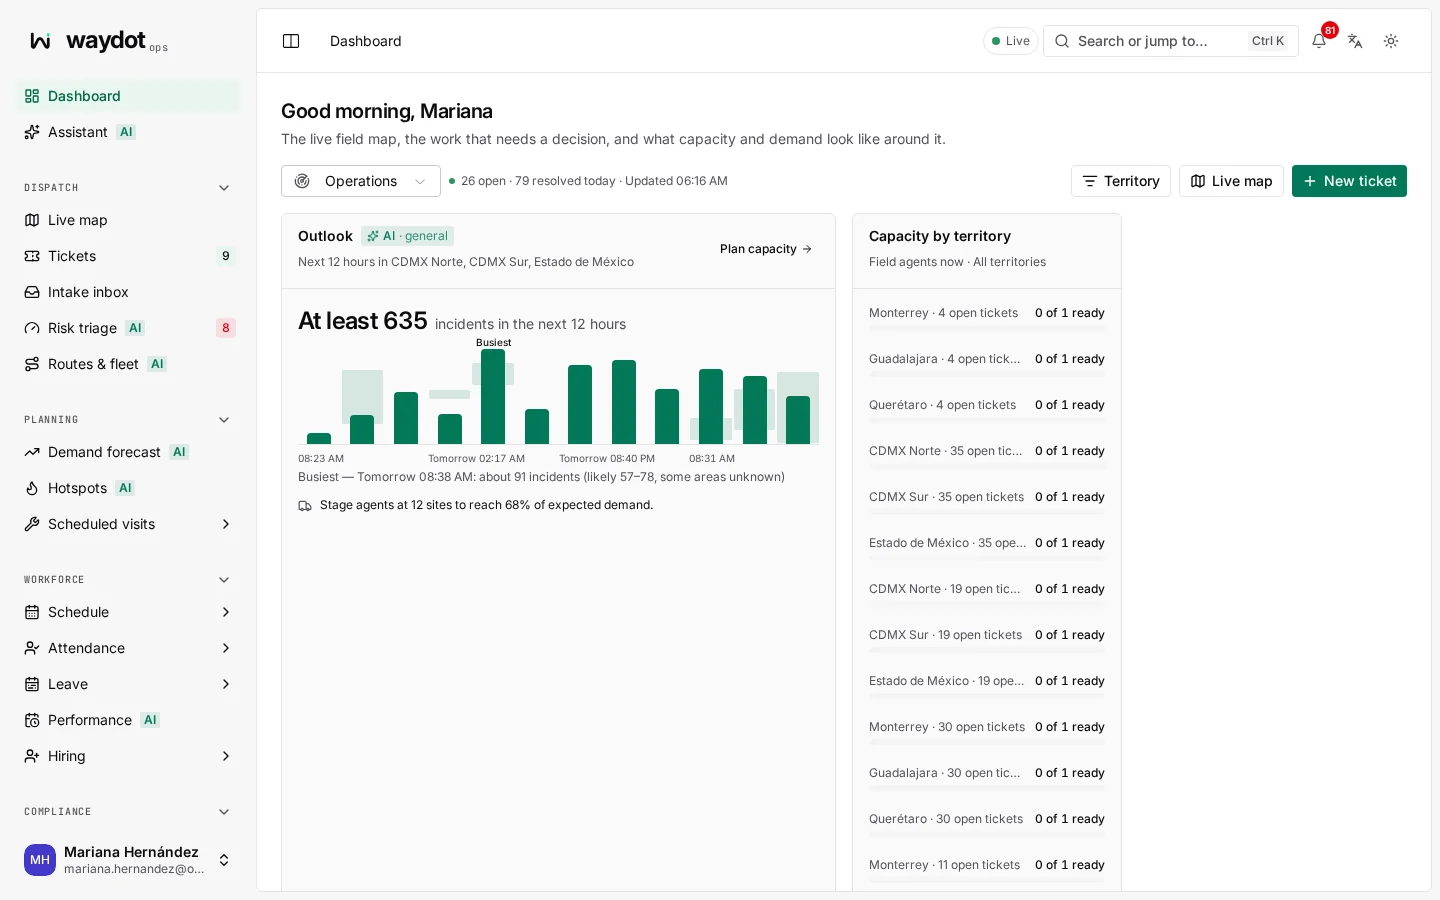Click the waydot logo icon
1440x900 pixels.
40,41
